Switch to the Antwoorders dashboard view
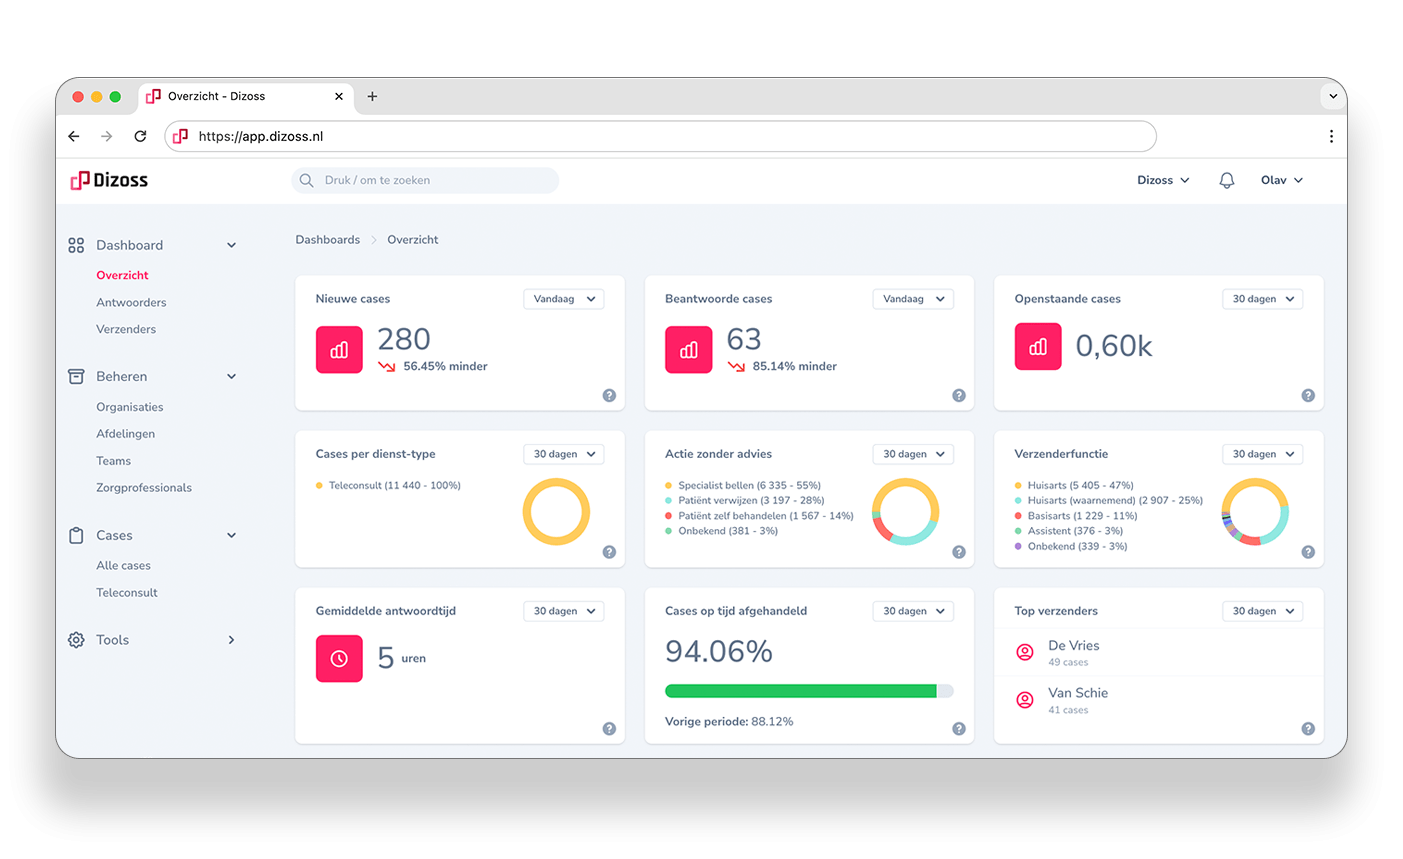 (x=130, y=301)
